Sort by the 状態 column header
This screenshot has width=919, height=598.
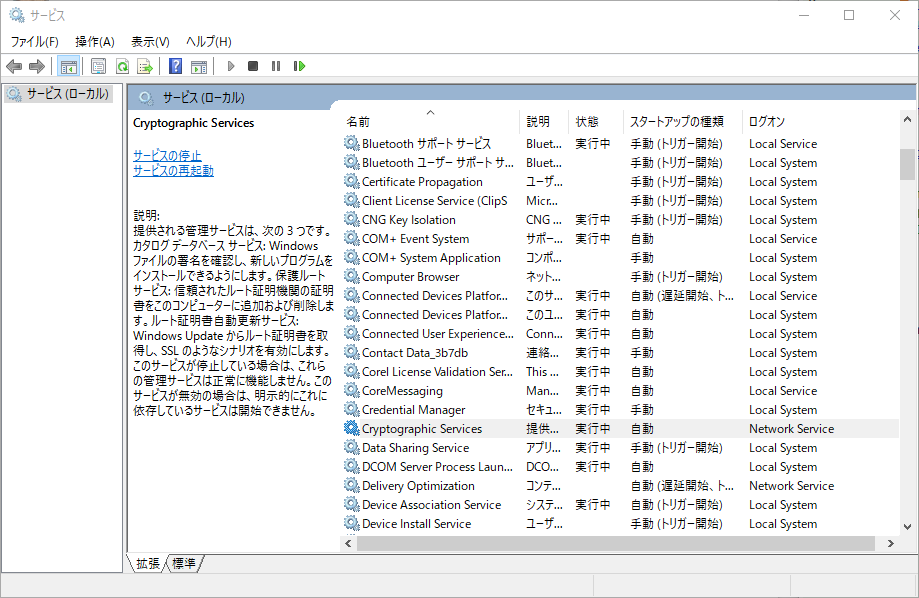coord(595,121)
